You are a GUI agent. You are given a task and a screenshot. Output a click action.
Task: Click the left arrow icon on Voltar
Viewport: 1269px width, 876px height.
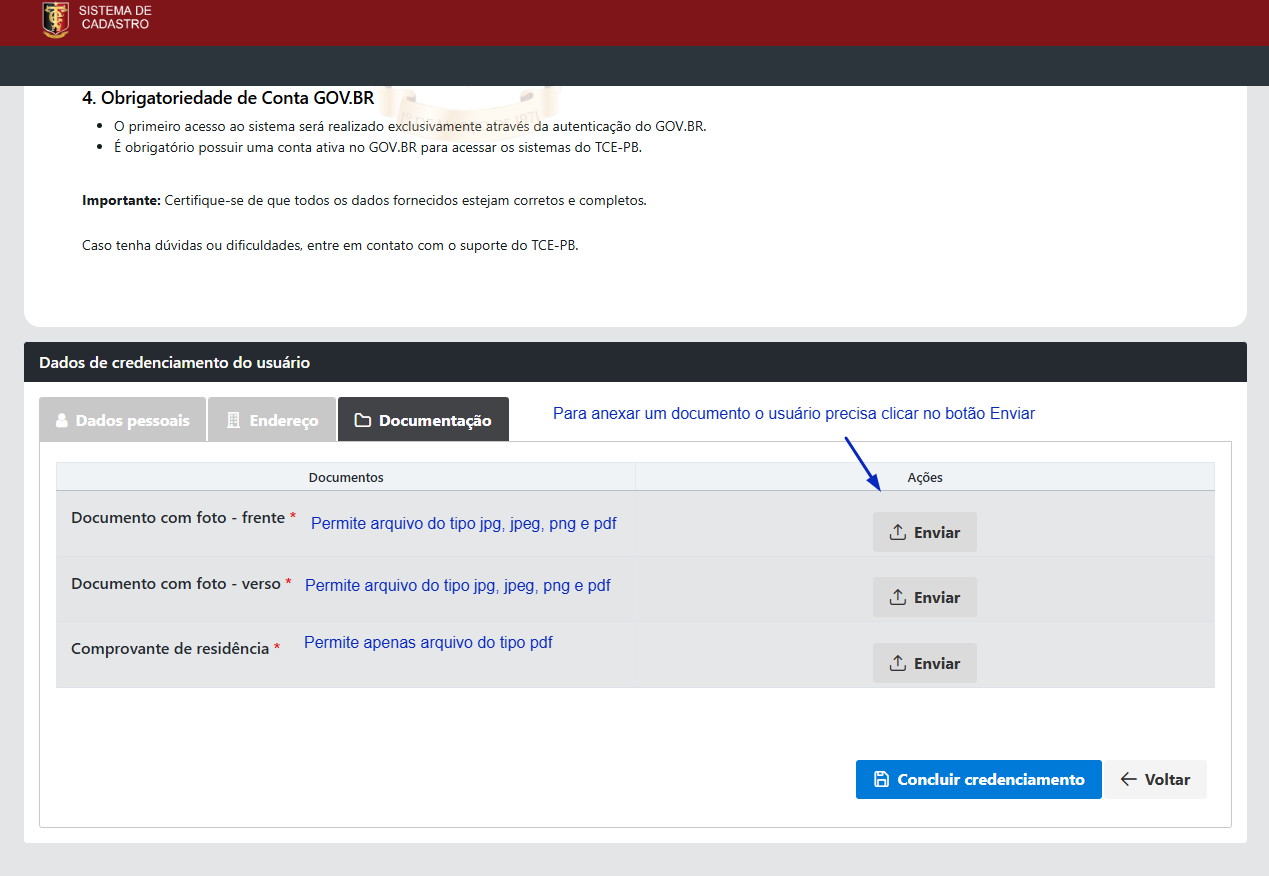pyautogui.click(x=1129, y=780)
